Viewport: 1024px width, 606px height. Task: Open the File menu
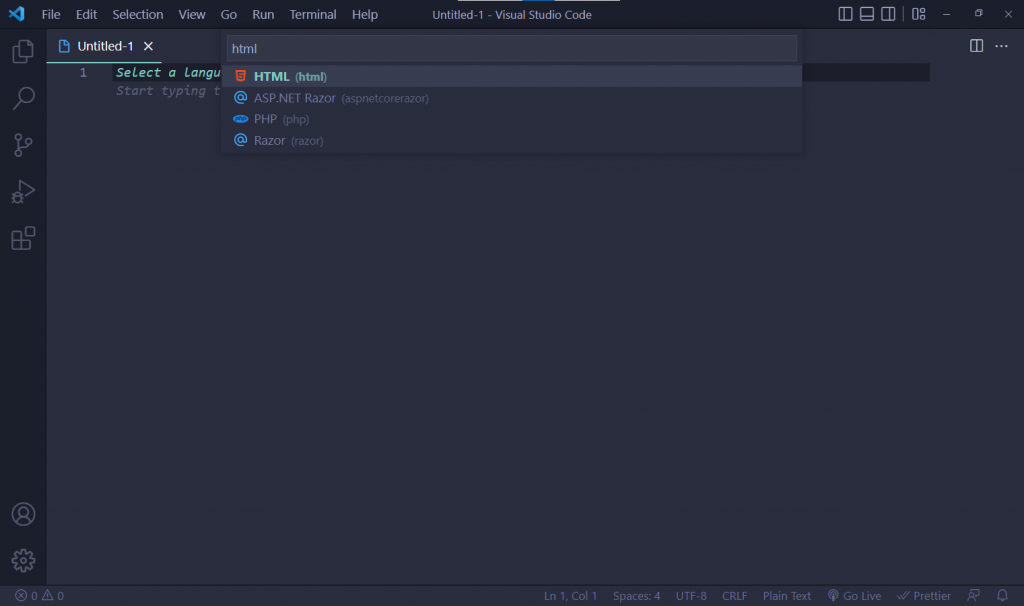51,14
